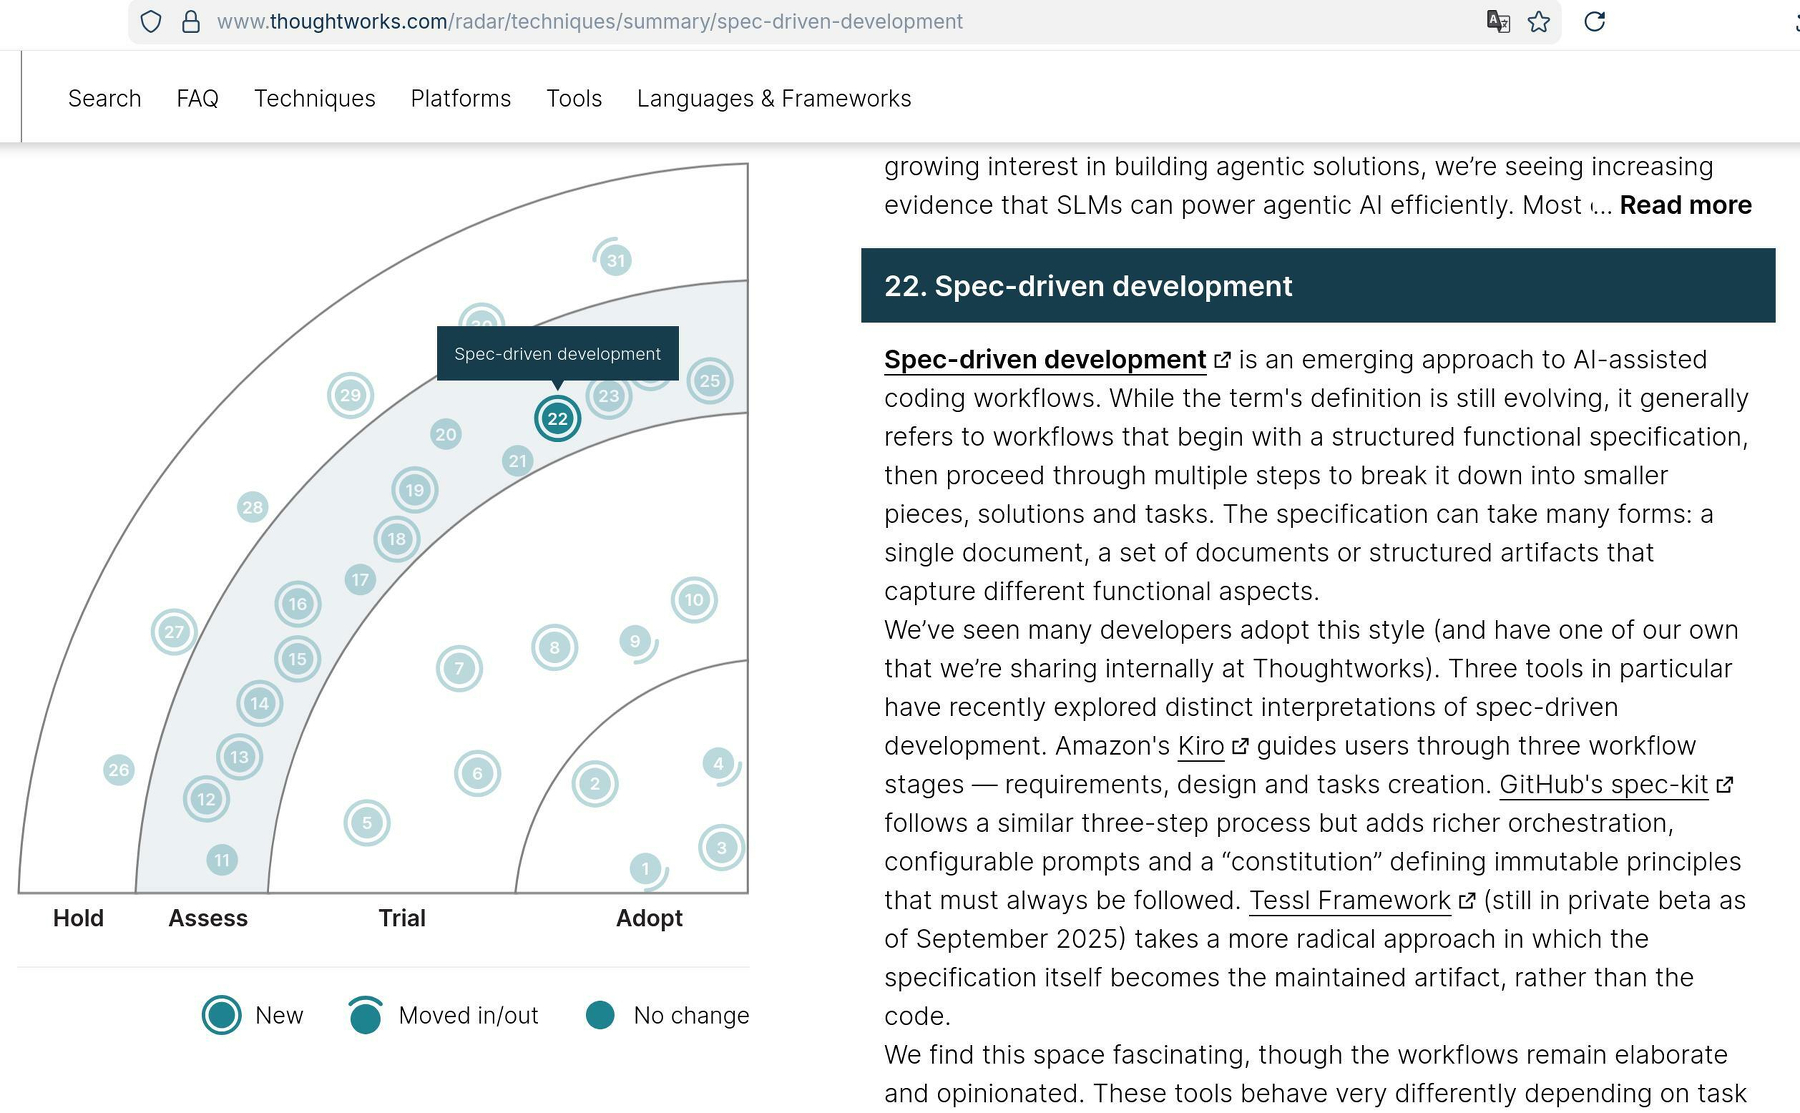
Task: Click the Spec-driven development tooltip label
Action: pyautogui.click(x=557, y=354)
